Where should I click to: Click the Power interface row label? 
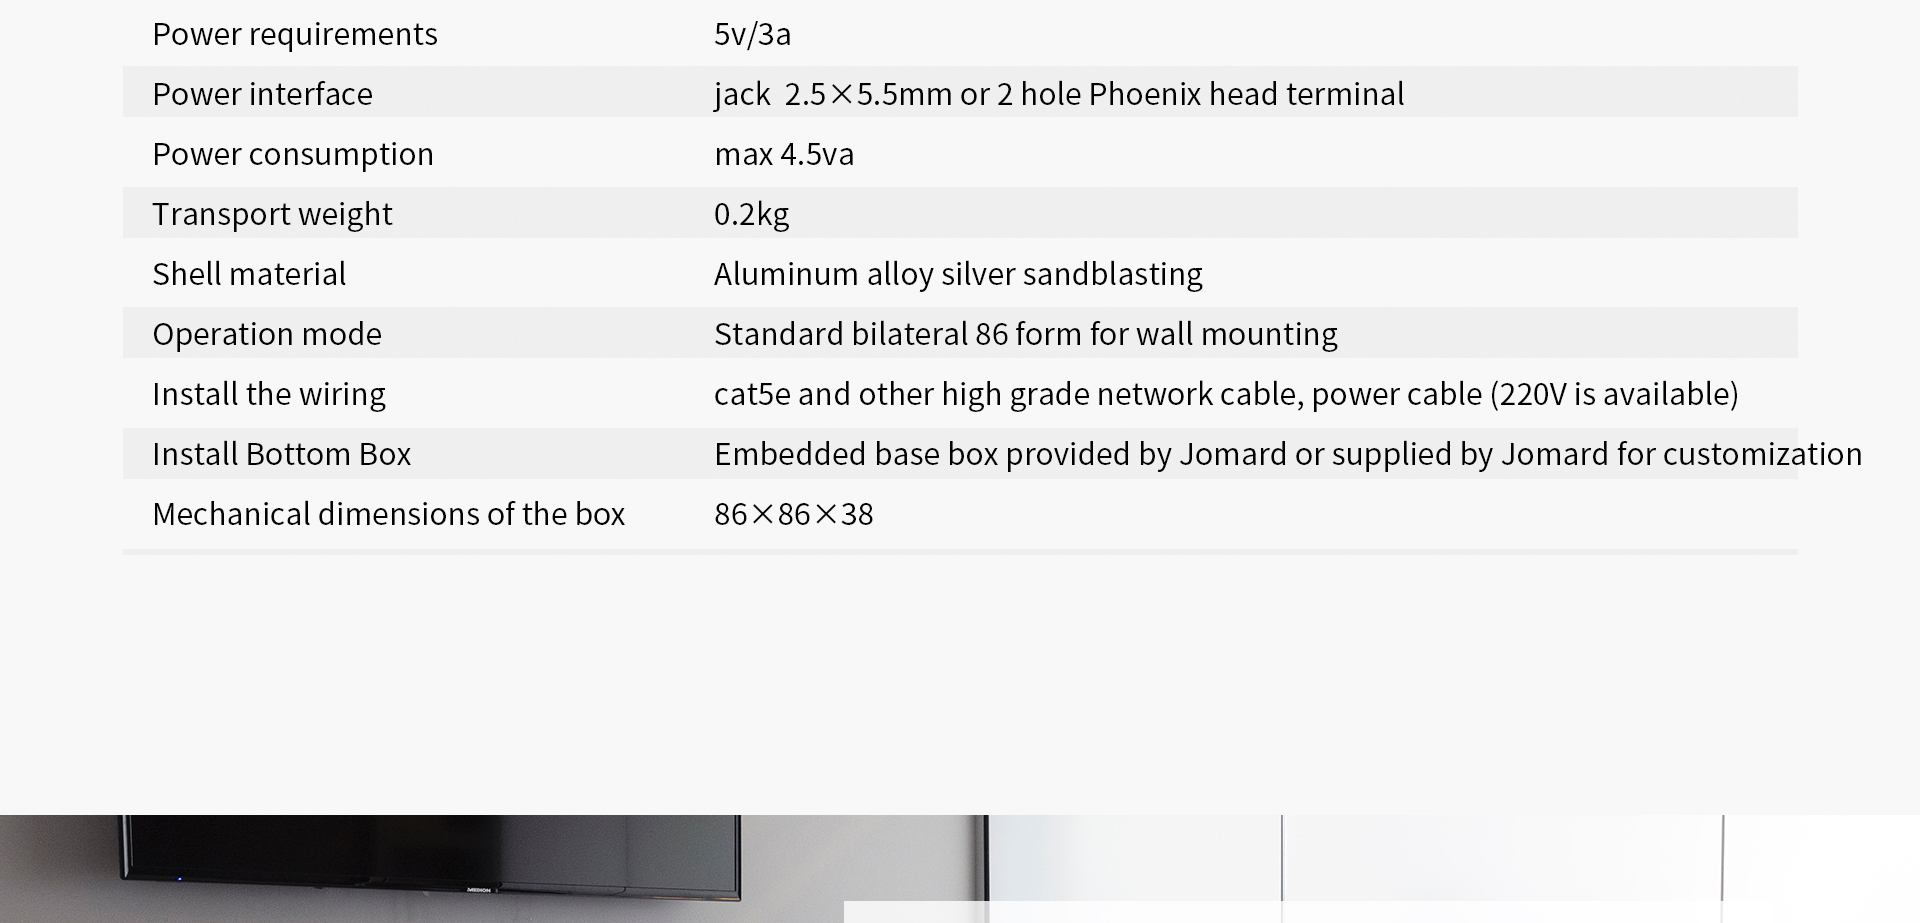coord(262,94)
